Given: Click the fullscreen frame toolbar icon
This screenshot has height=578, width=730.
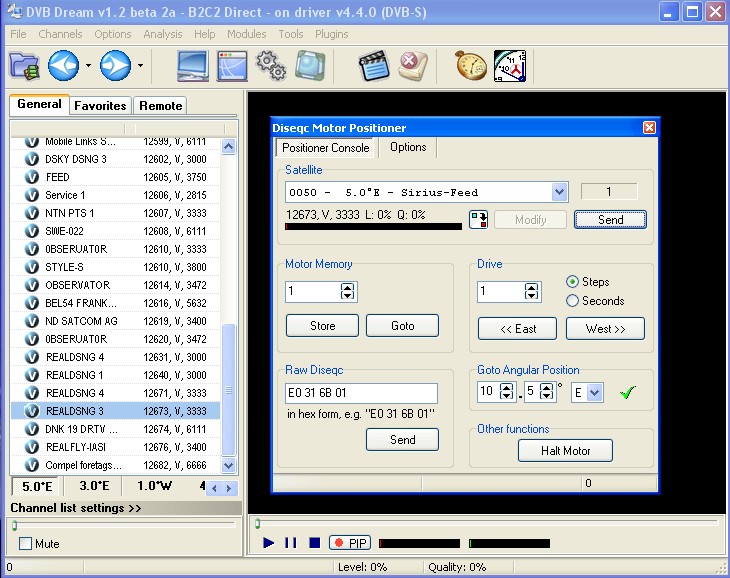Looking at the screenshot, I should click(x=310, y=66).
